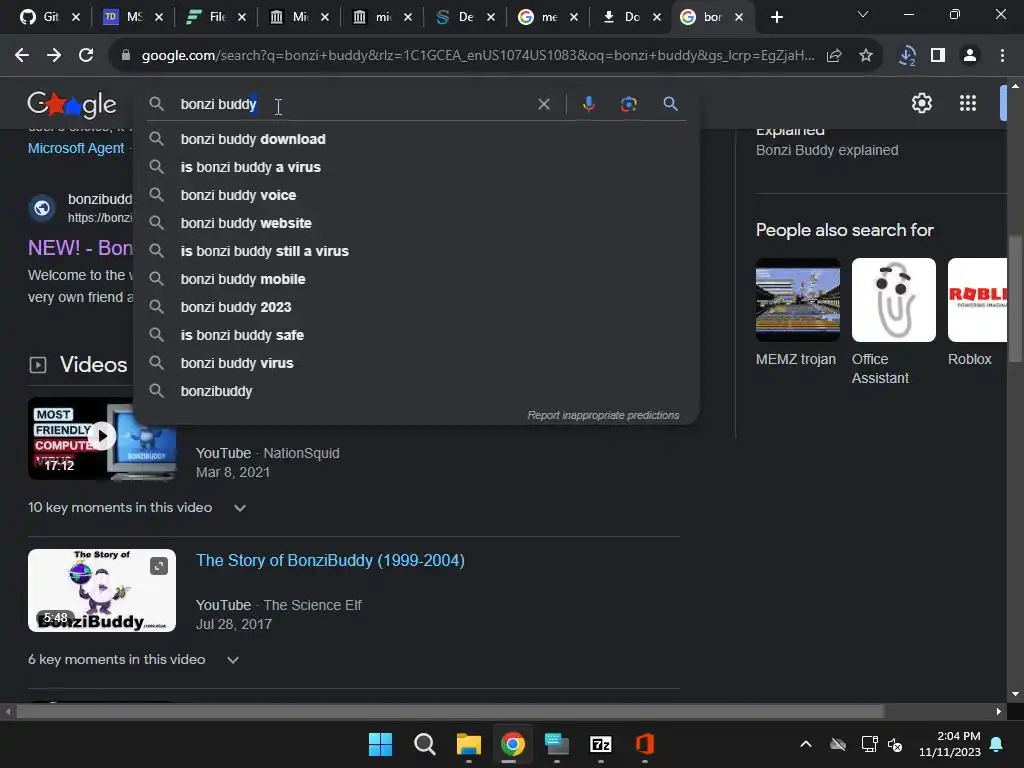This screenshot has width=1024, height=768.
Task: Expand 10 key moments in this video
Action: pos(137,507)
